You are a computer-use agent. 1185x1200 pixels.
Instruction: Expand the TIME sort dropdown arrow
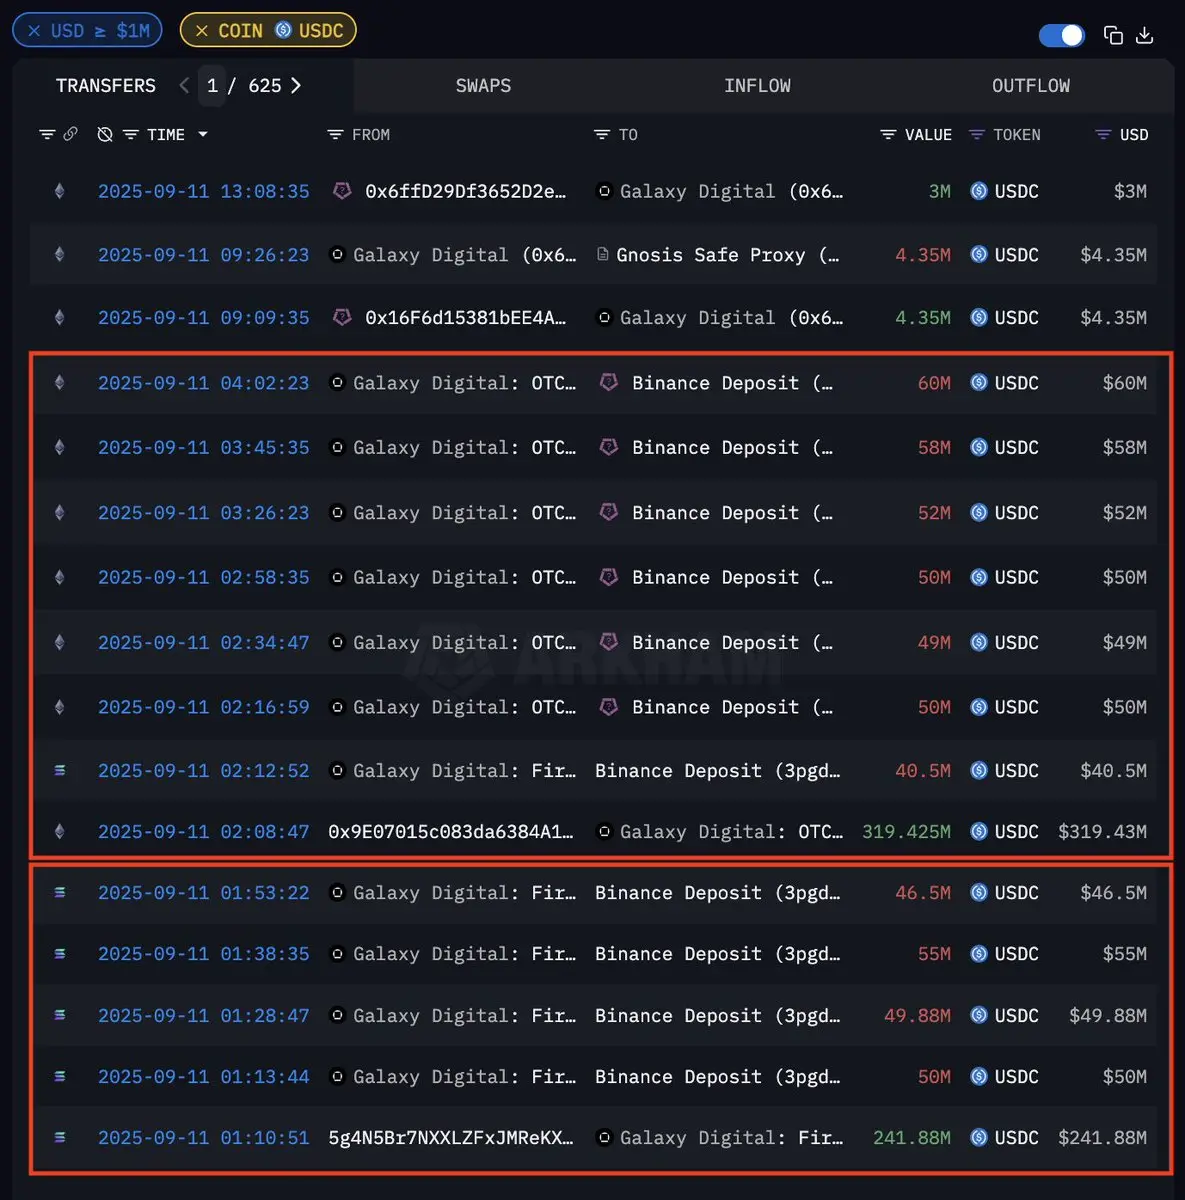[203, 134]
